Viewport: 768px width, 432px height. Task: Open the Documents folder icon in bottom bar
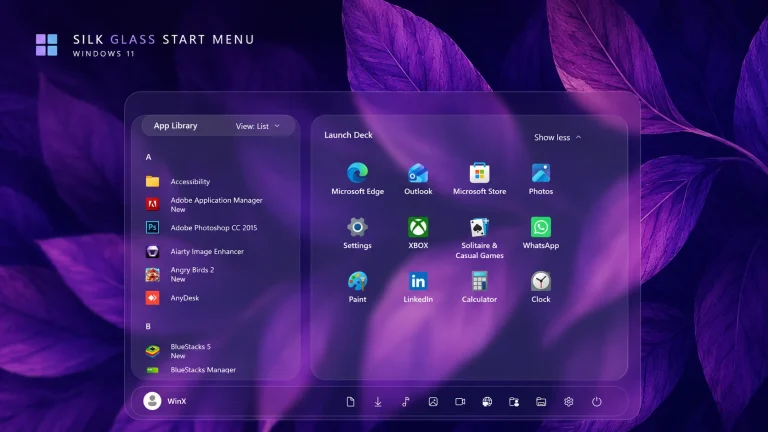pos(350,402)
